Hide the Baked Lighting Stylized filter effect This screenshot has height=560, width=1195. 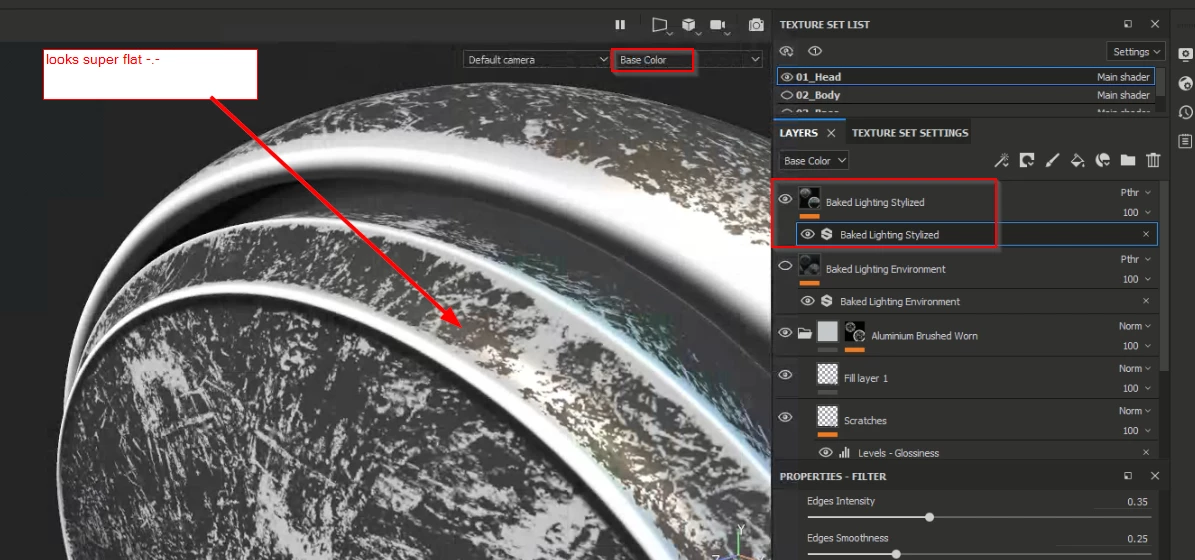click(808, 235)
